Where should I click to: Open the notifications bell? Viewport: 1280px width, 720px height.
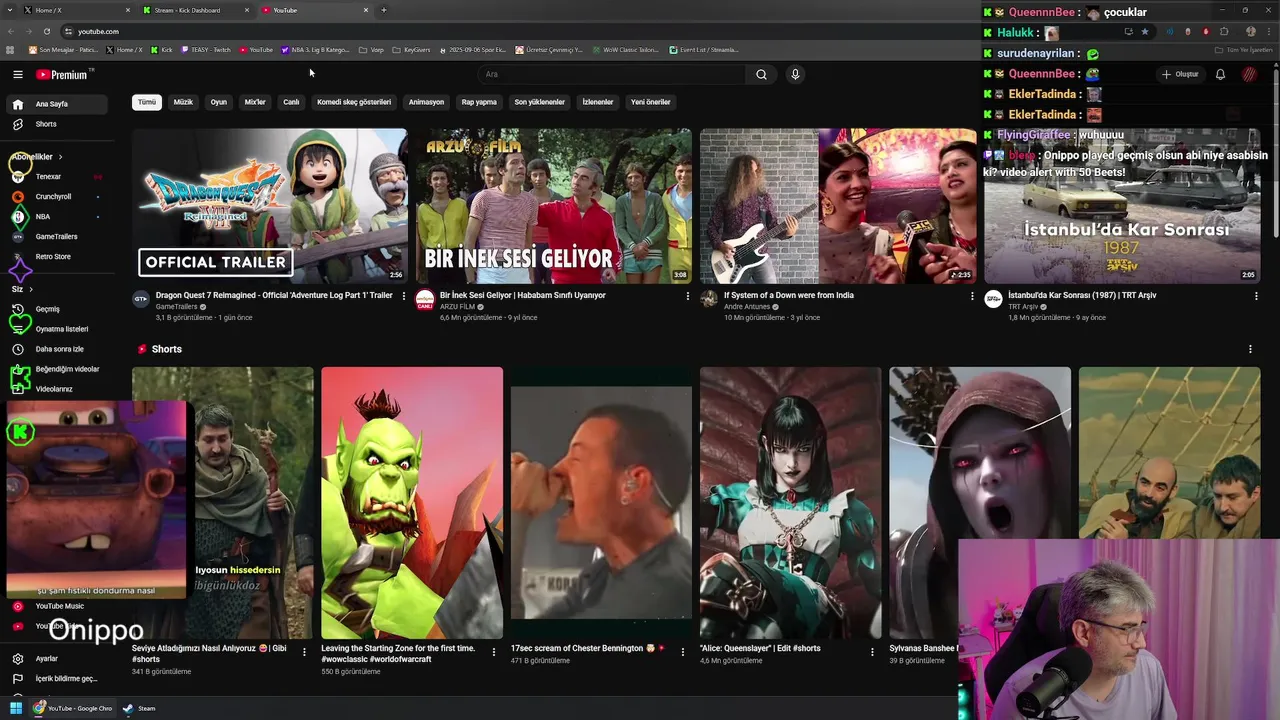pyautogui.click(x=1220, y=74)
